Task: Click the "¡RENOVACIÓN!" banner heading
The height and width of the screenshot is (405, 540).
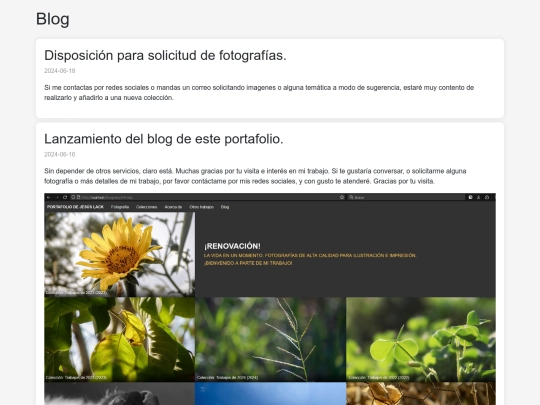Action: pos(232,246)
